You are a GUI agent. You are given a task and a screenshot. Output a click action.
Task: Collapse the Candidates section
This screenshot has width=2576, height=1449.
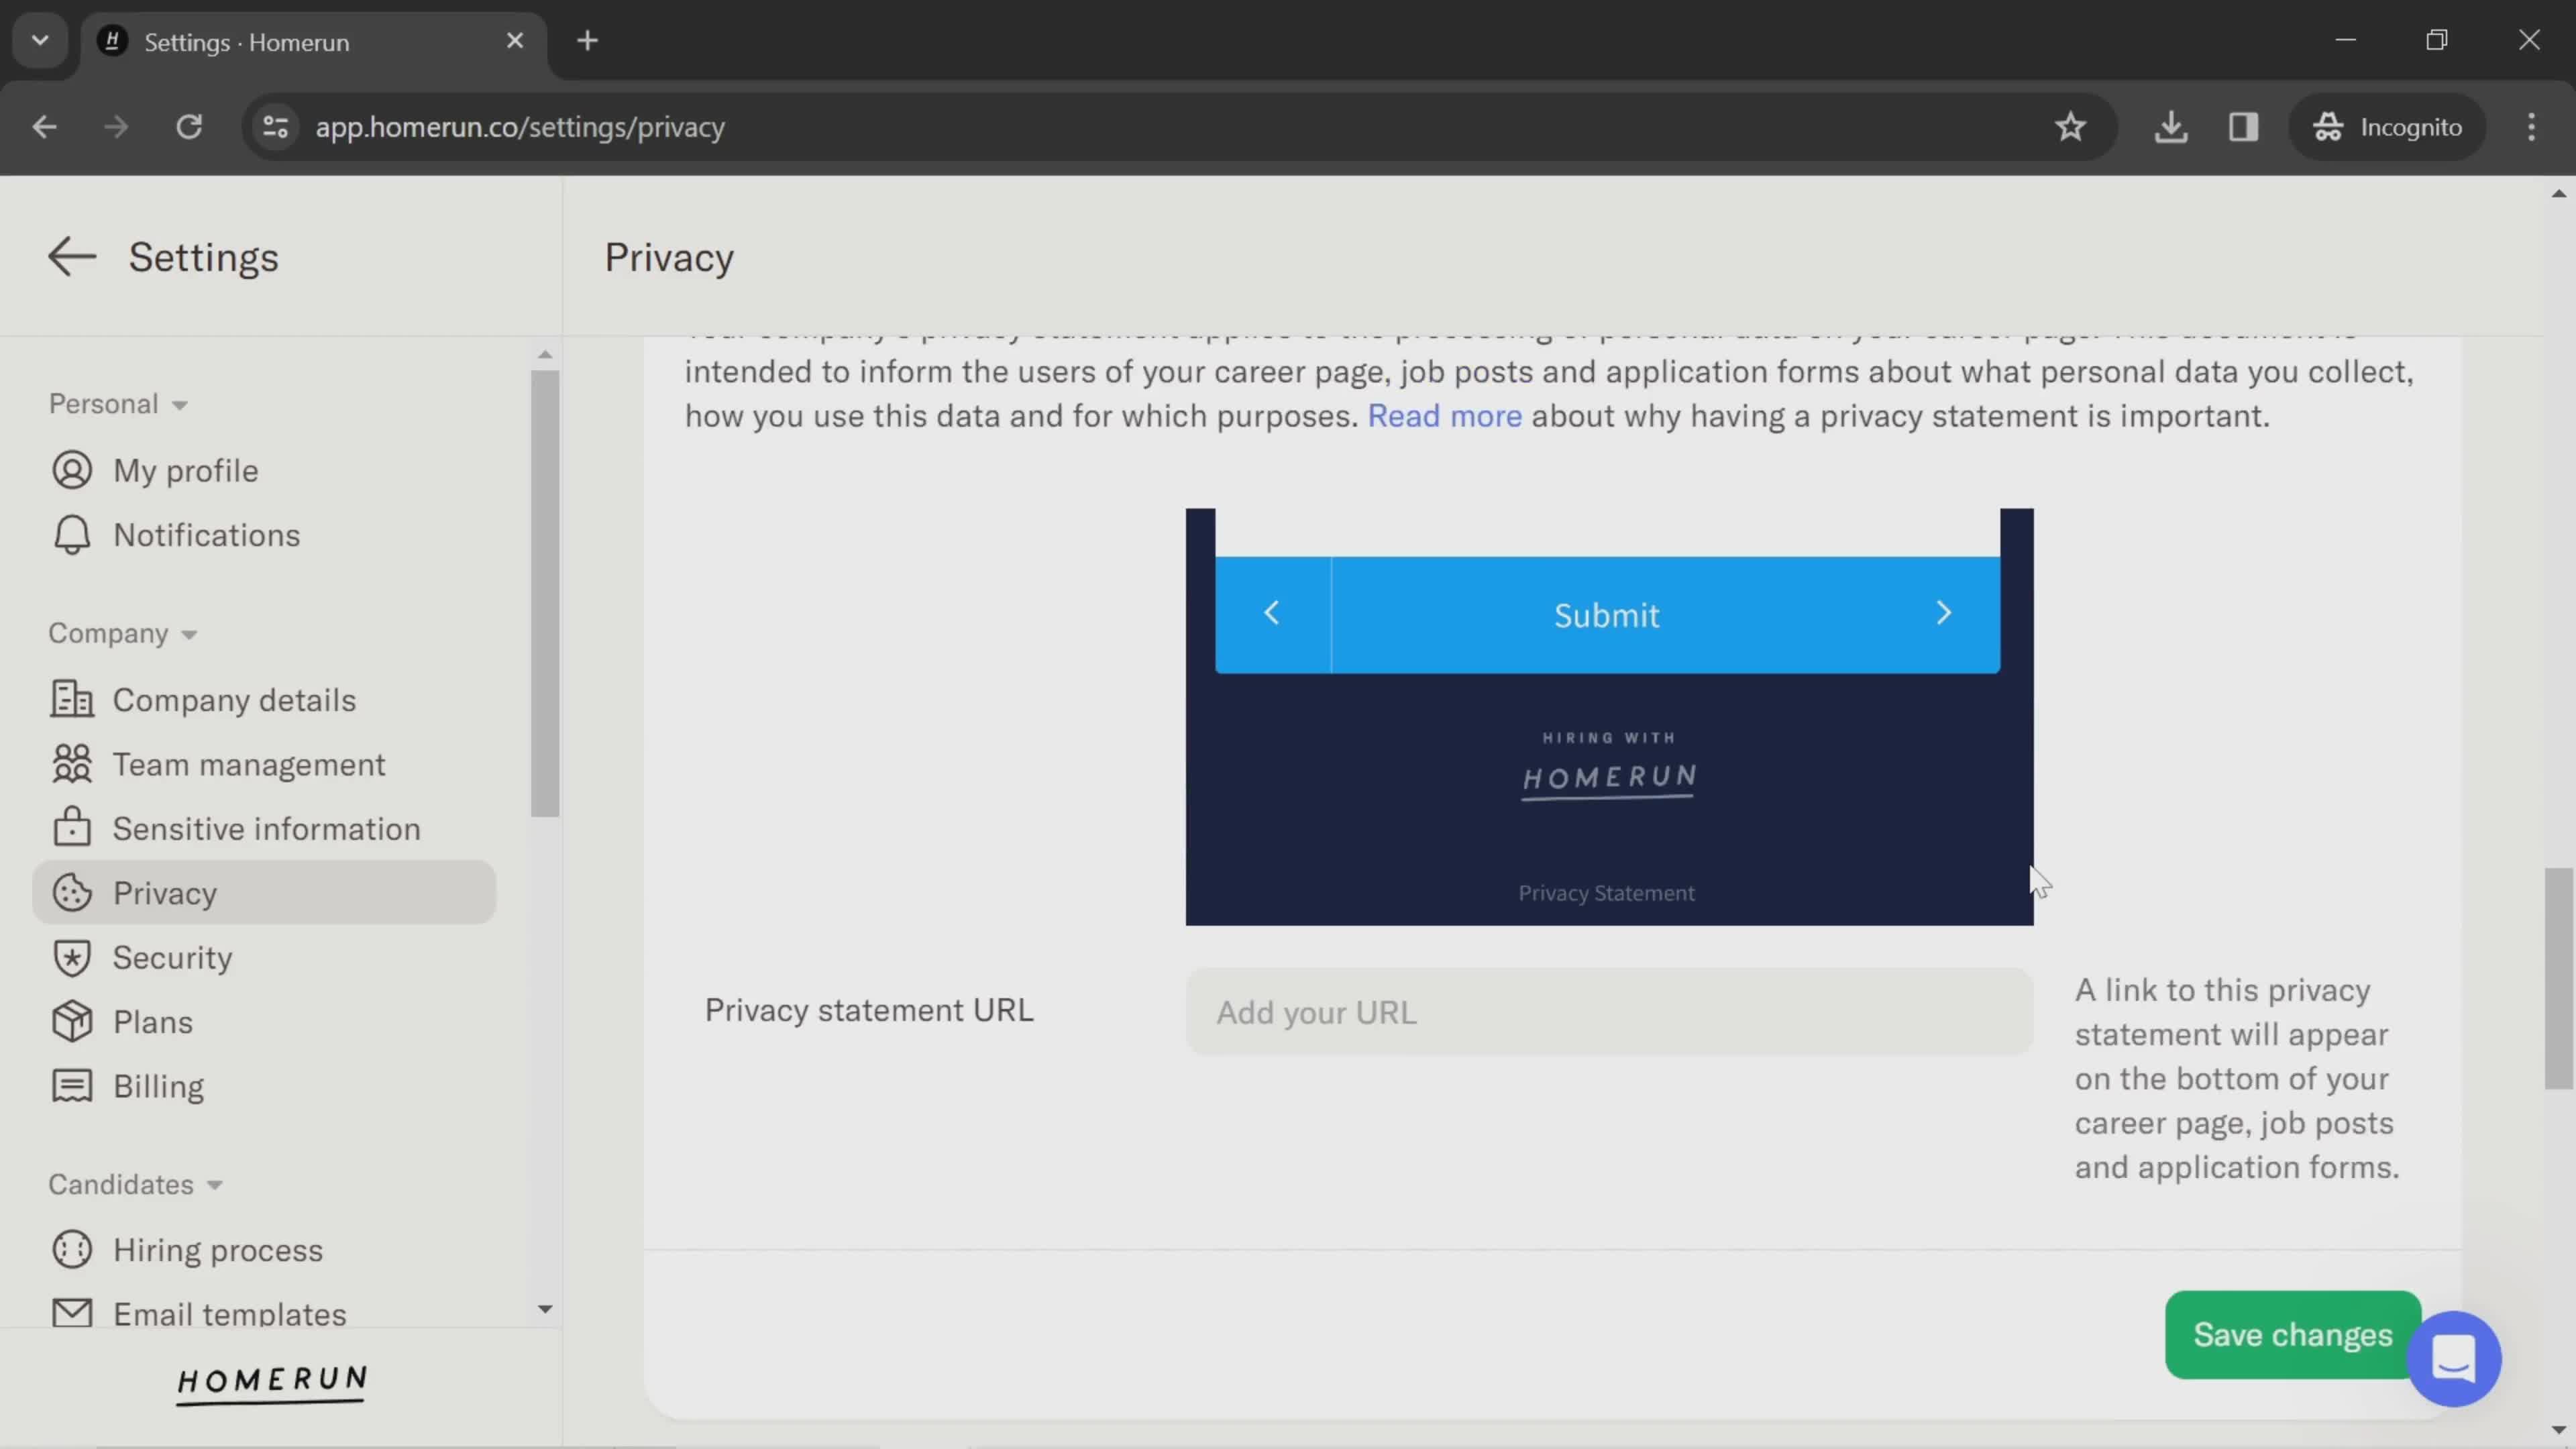coord(135,1185)
